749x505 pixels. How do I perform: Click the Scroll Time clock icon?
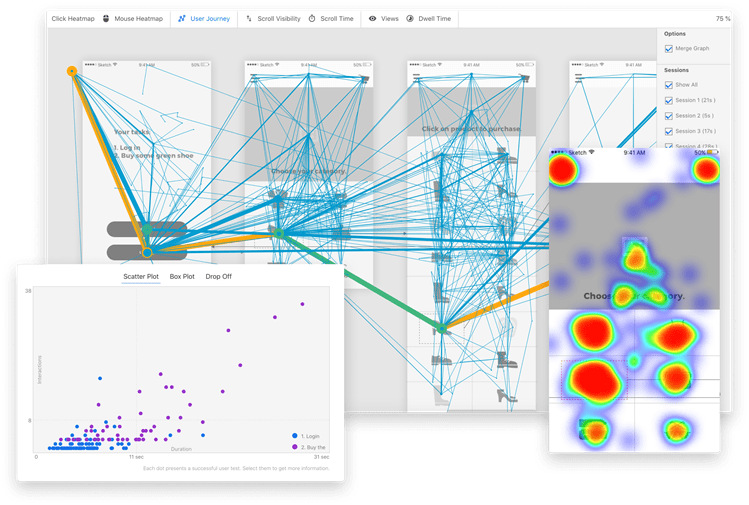click(312, 18)
